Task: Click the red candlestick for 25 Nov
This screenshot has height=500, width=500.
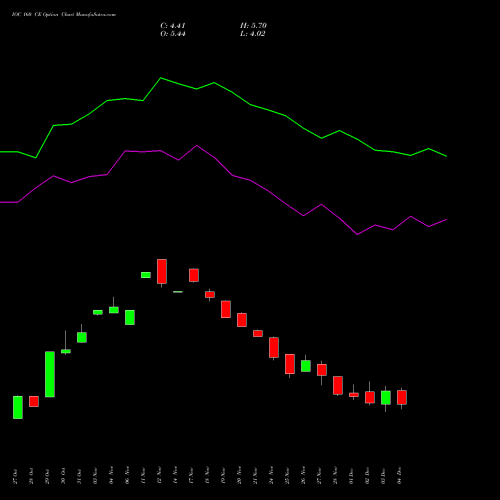Action: click(290, 364)
